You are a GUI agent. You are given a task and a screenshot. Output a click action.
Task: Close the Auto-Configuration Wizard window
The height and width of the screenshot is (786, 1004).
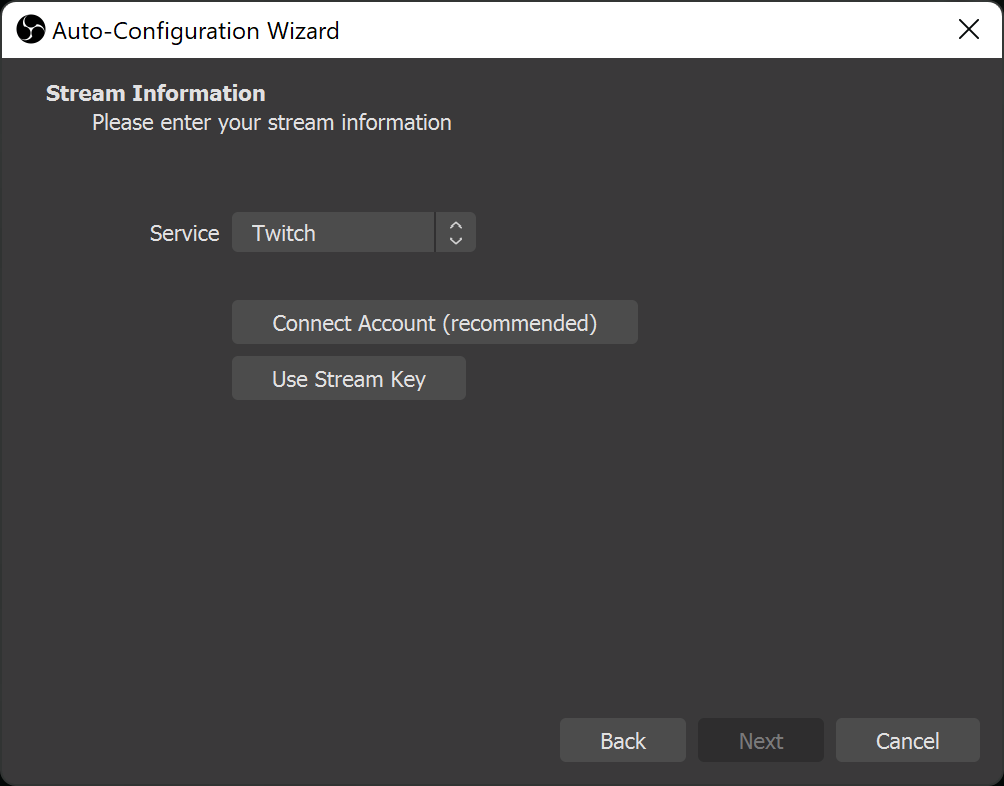click(x=968, y=30)
